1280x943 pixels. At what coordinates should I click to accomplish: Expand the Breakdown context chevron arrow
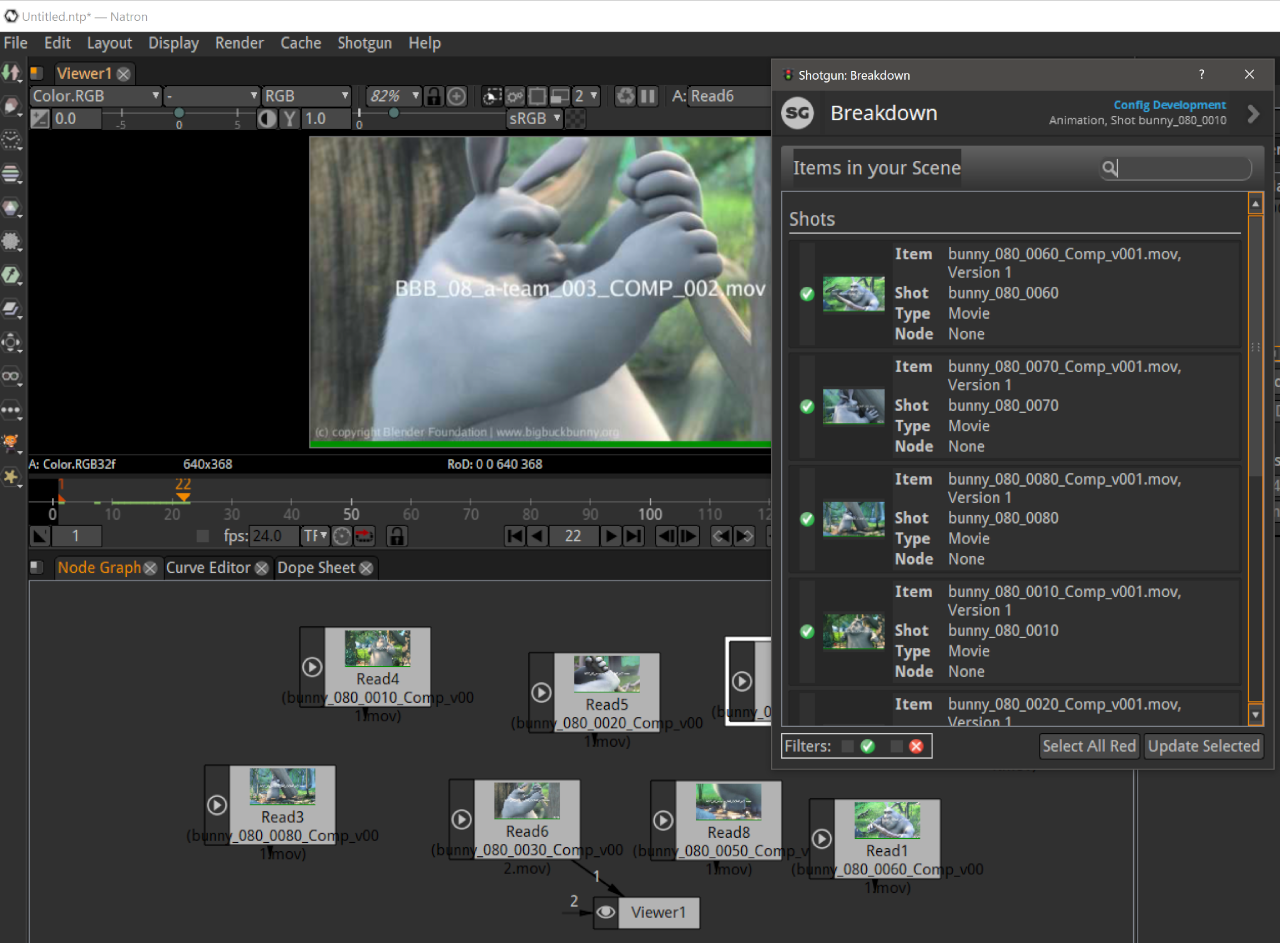coord(1253,114)
